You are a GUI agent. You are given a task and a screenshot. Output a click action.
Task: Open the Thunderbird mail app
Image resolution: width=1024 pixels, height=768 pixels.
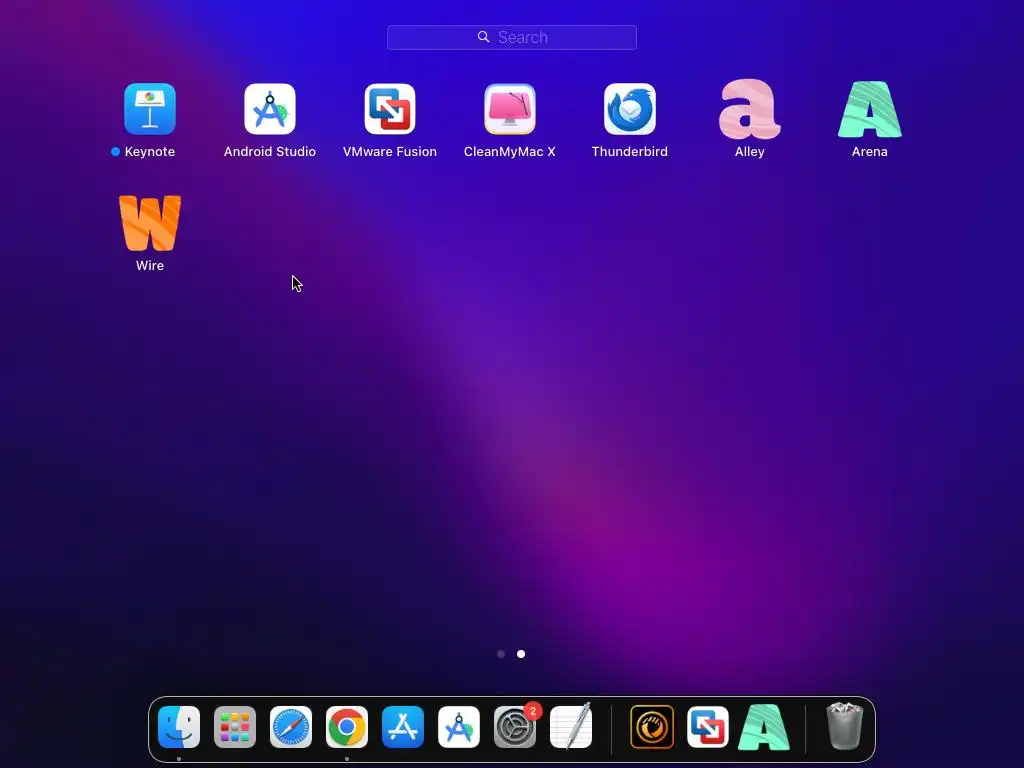coord(630,109)
